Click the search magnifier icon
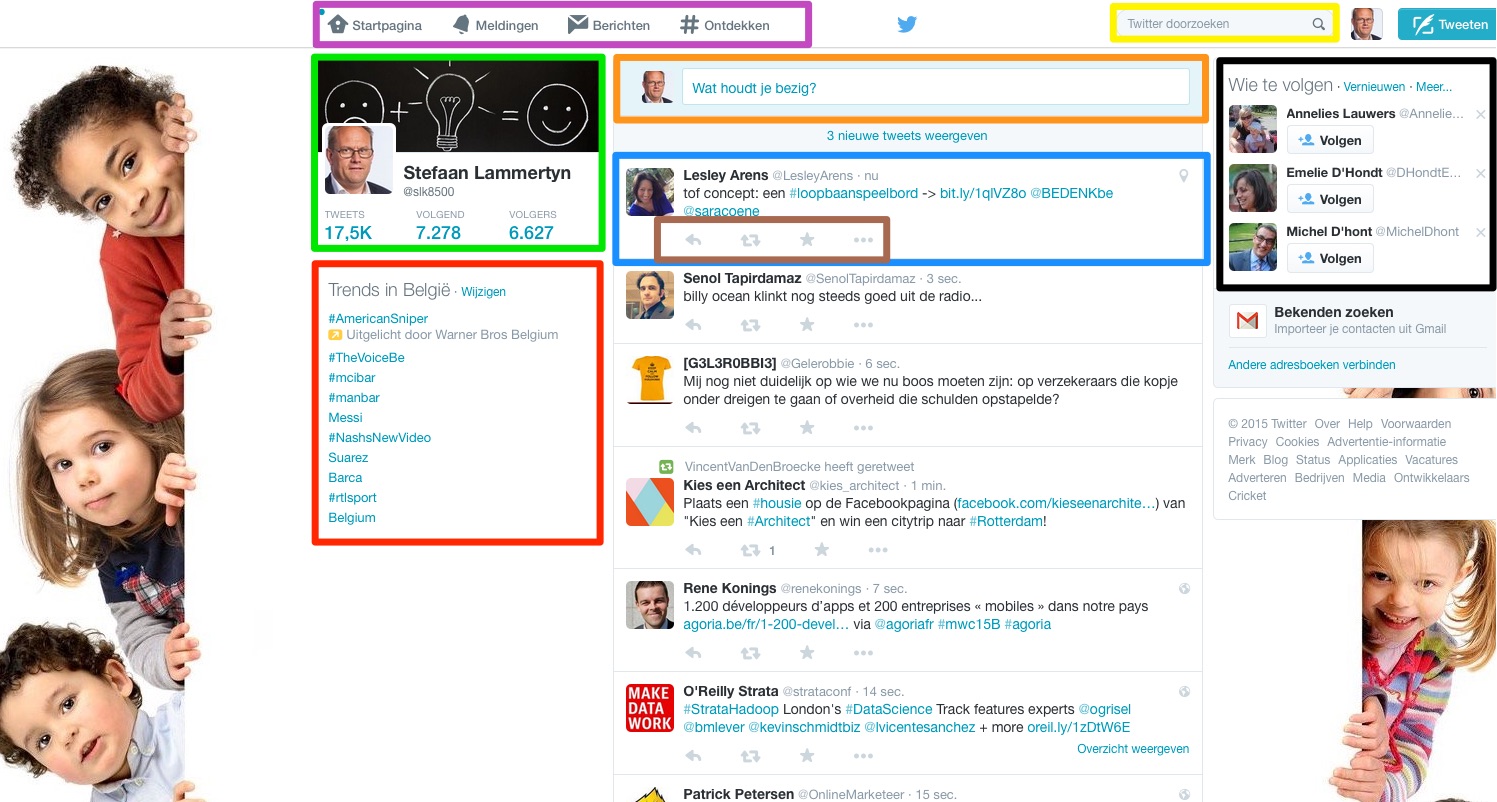 click(1319, 23)
